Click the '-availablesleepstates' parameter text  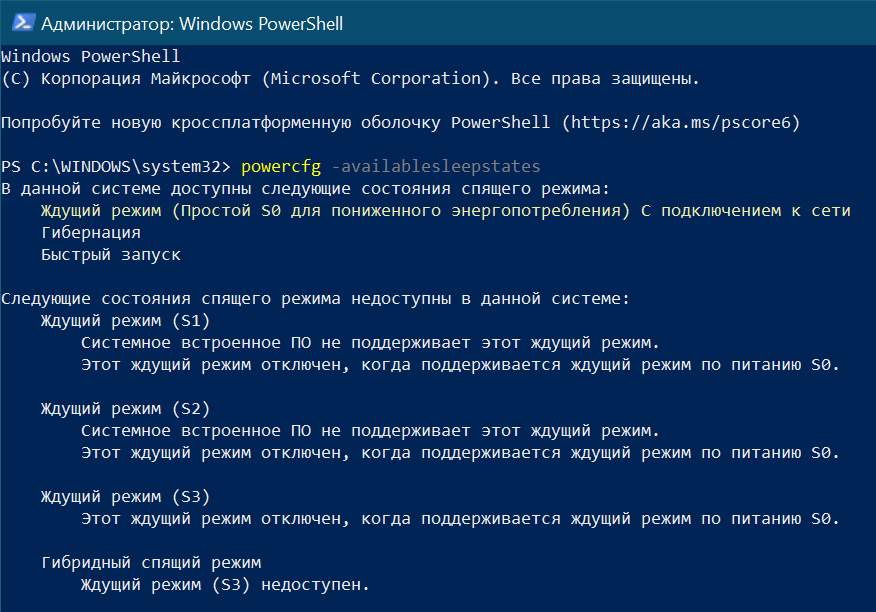(435, 166)
